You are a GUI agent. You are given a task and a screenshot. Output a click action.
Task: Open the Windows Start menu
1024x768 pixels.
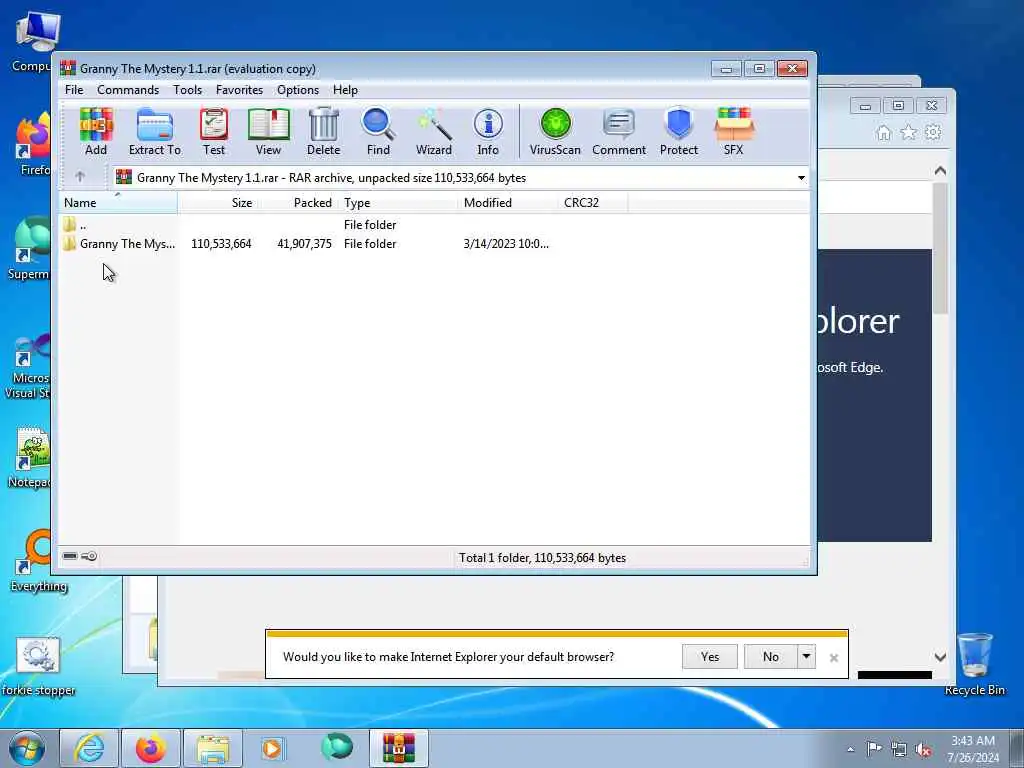[x=27, y=748]
